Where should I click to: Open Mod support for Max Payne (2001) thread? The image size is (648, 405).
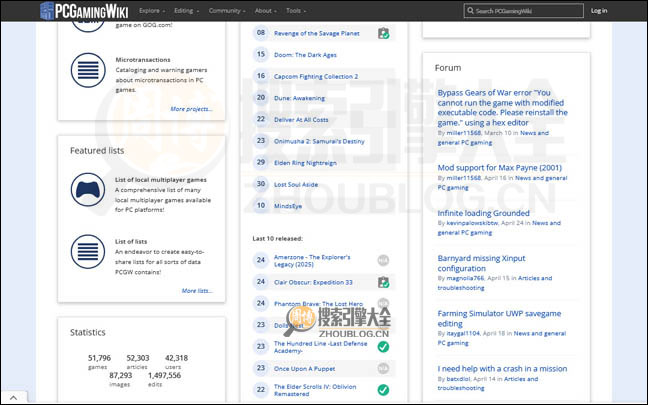pyautogui.click(x=500, y=167)
